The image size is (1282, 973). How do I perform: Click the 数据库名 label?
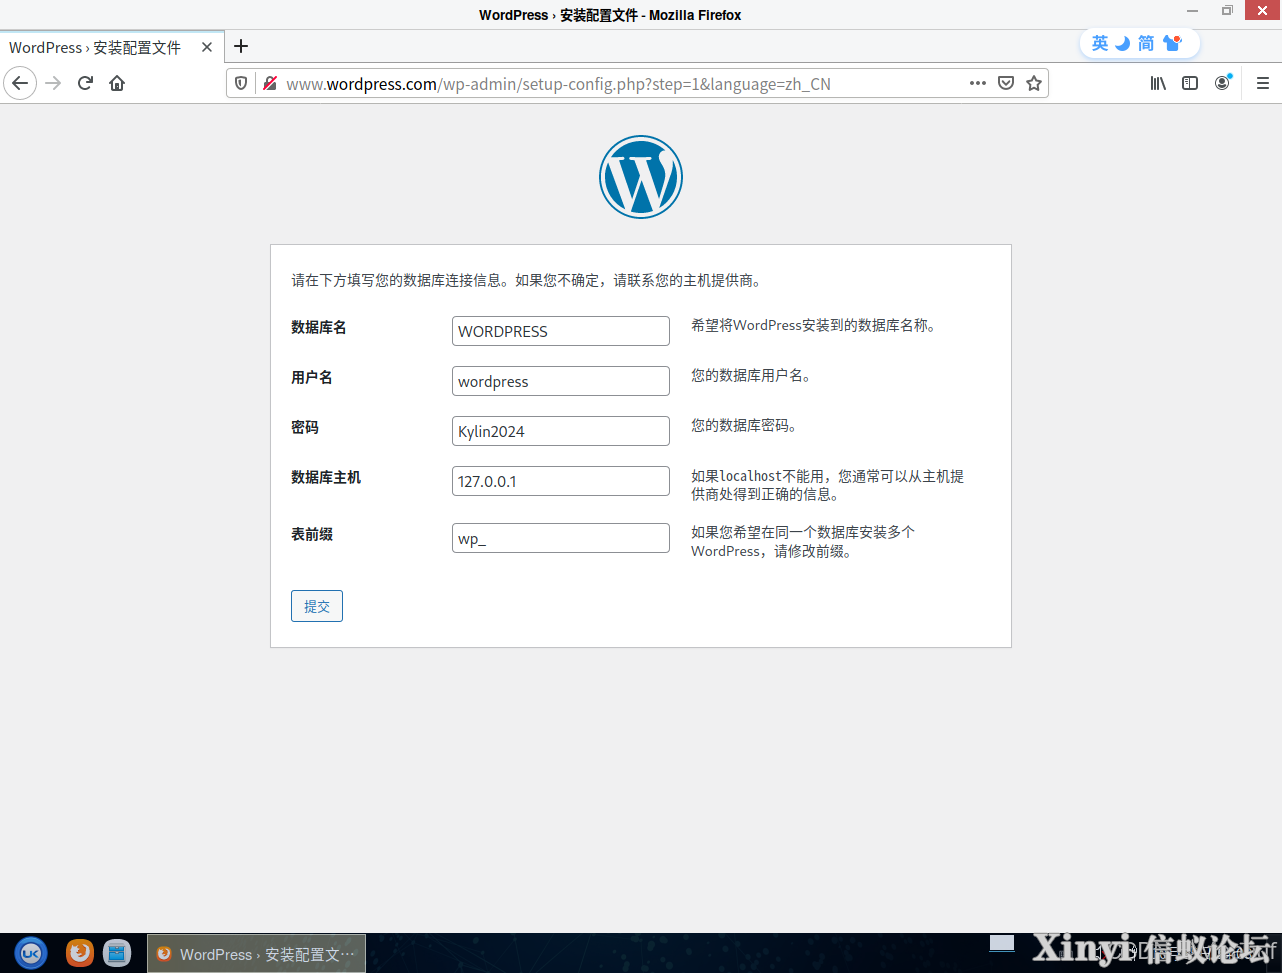point(319,327)
